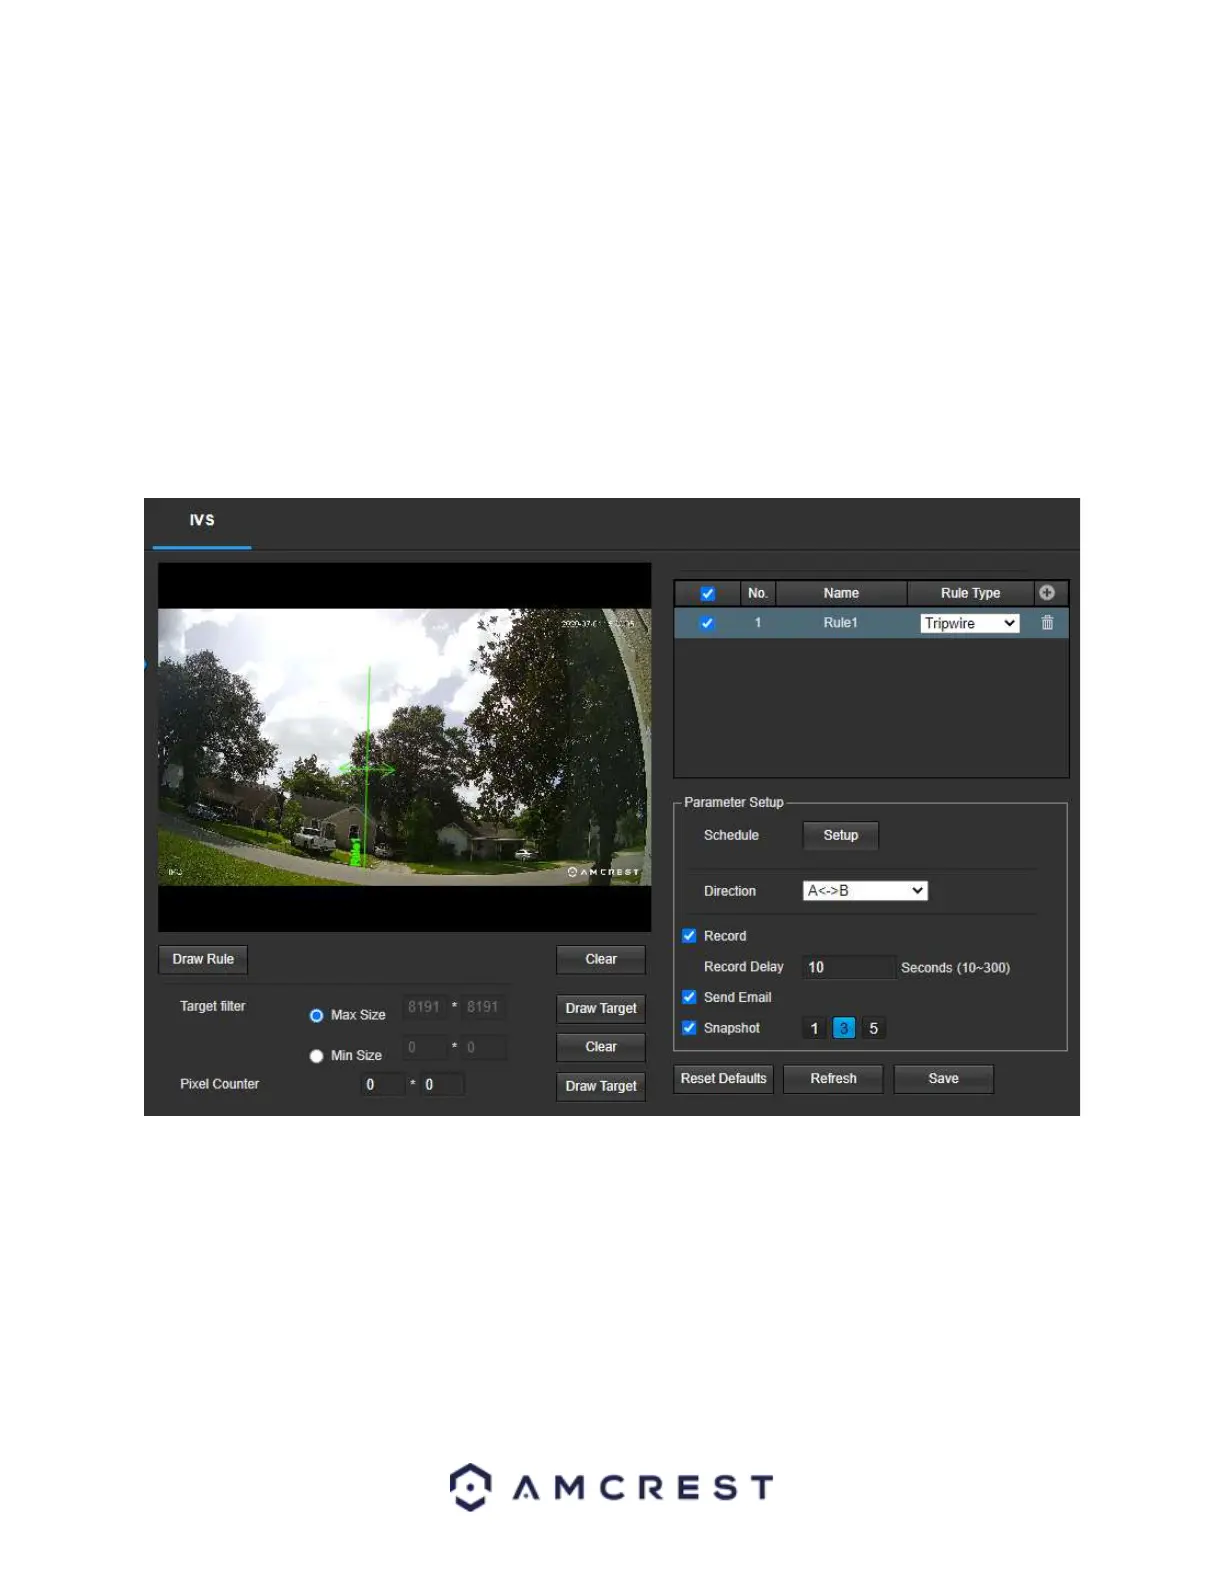Focus the Record Delay input field
This screenshot has width=1224, height=1584.
click(849, 967)
